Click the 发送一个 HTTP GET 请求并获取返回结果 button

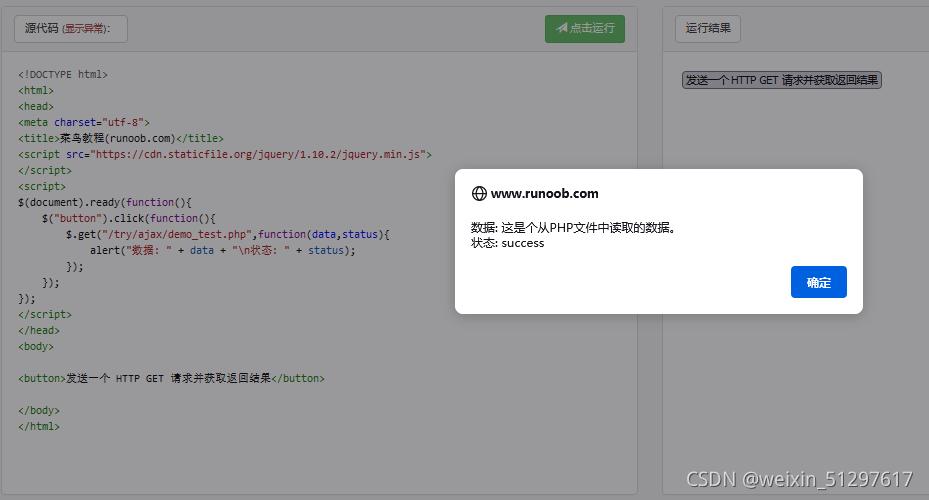(x=781, y=80)
